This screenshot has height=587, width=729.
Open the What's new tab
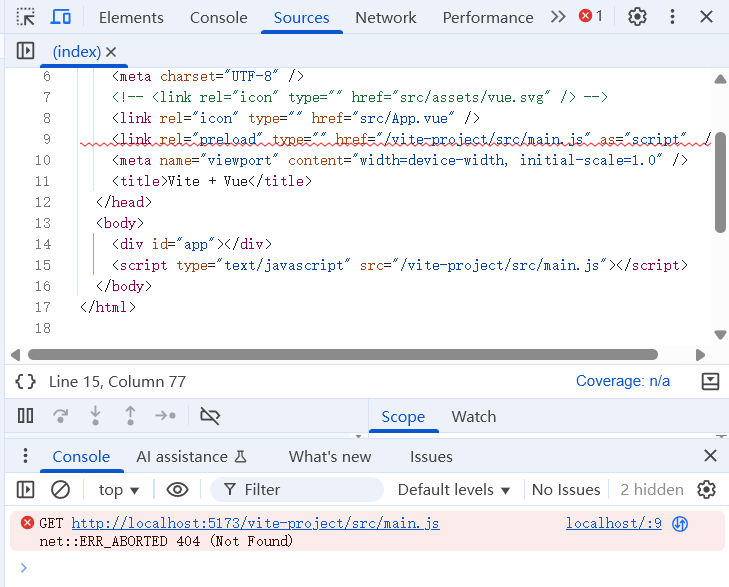(x=330, y=457)
